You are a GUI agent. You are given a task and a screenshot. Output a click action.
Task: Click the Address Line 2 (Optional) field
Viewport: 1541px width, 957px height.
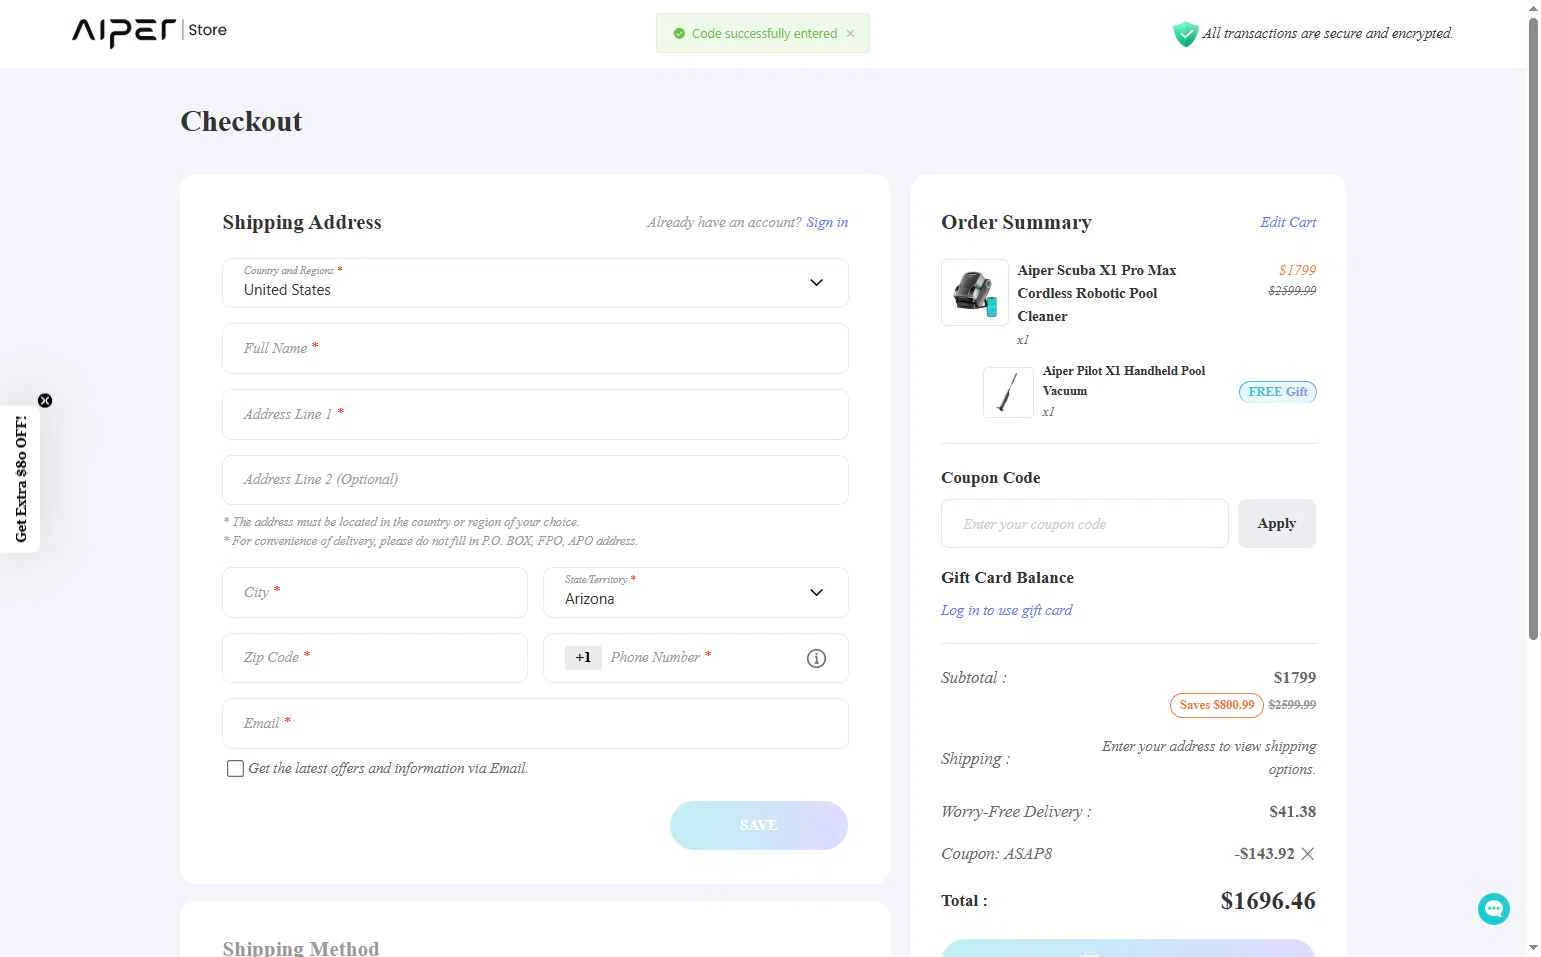pyautogui.click(x=535, y=480)
